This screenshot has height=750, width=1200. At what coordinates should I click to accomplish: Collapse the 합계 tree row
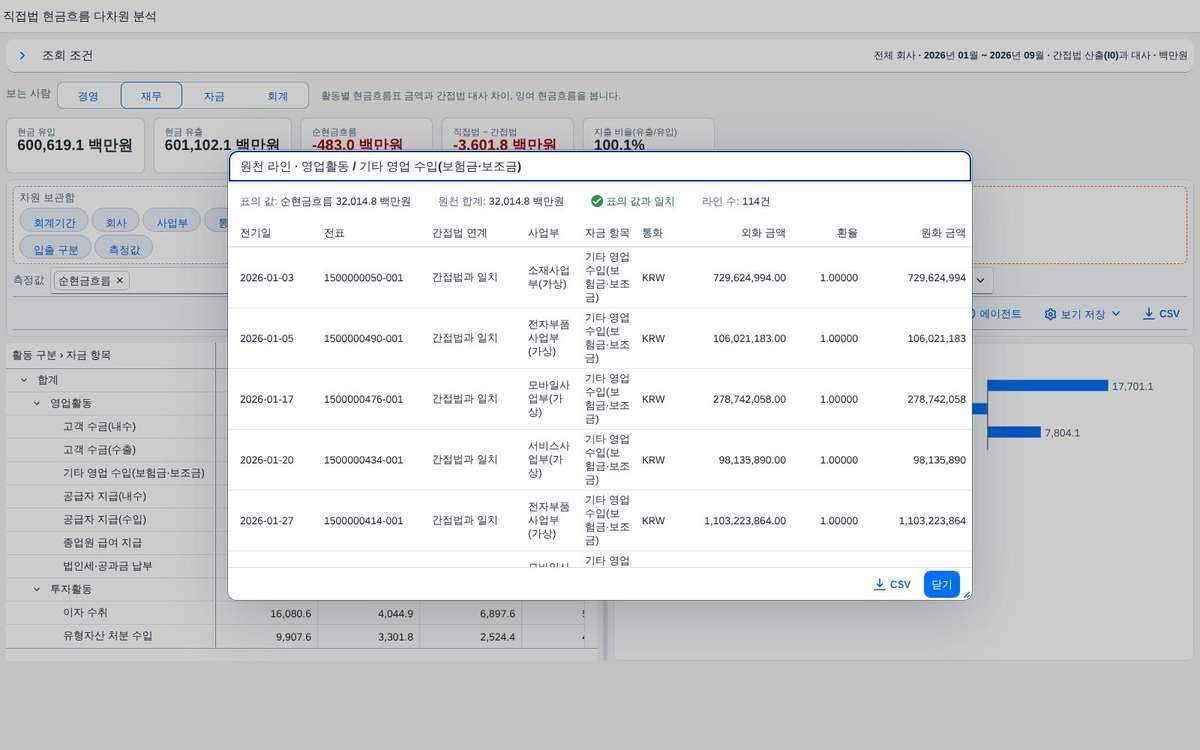tap(24, 380)
